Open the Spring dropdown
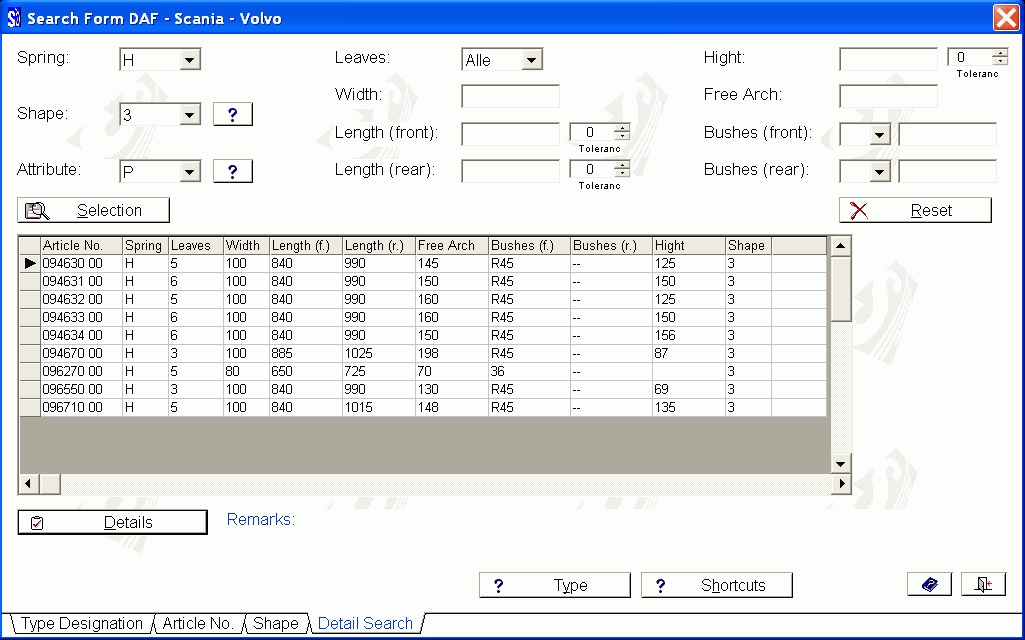 [190, 60]
